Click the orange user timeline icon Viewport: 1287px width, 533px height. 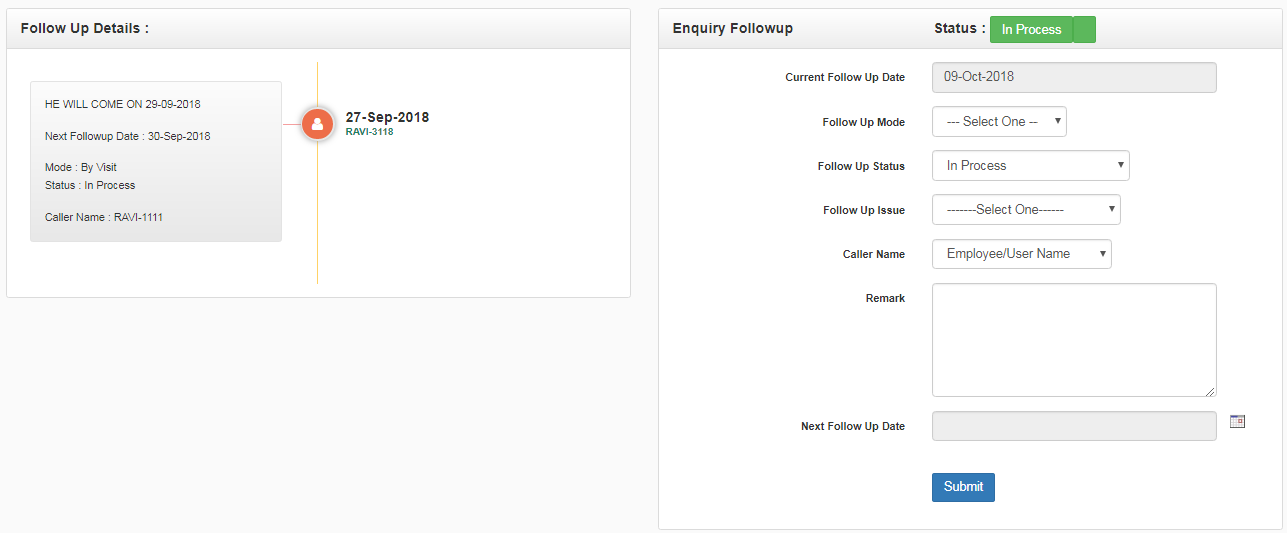click(317, 124)
